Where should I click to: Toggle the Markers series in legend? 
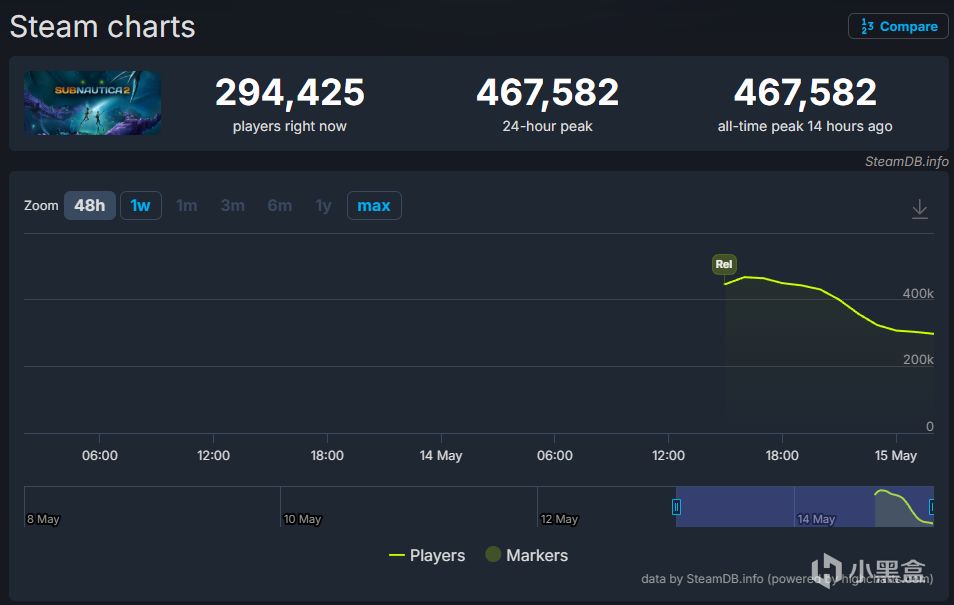[527, 555]
